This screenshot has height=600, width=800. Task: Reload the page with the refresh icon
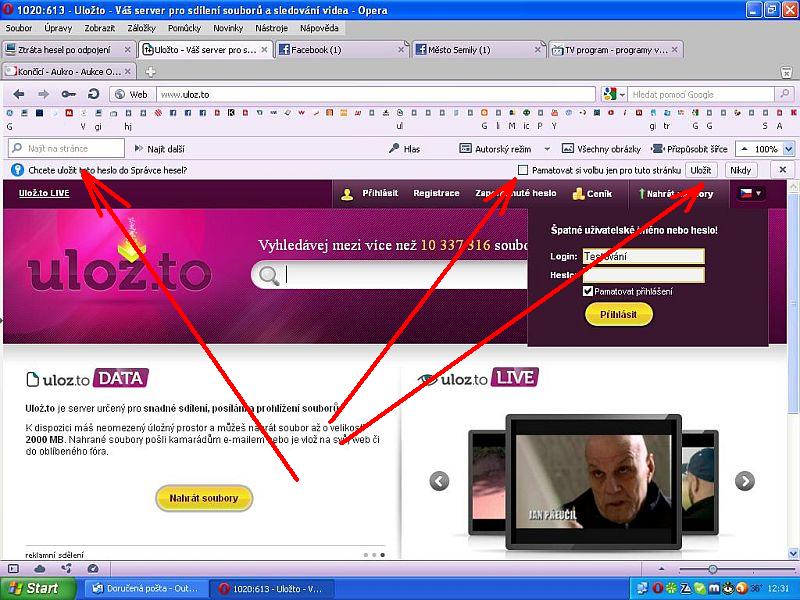93,94
